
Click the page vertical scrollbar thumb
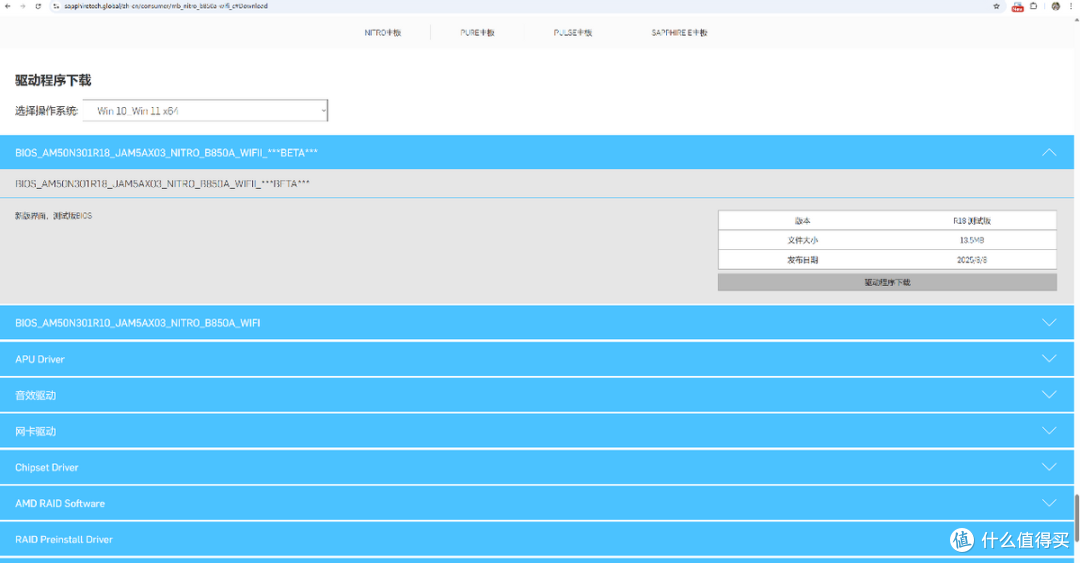coord(1077,518)
